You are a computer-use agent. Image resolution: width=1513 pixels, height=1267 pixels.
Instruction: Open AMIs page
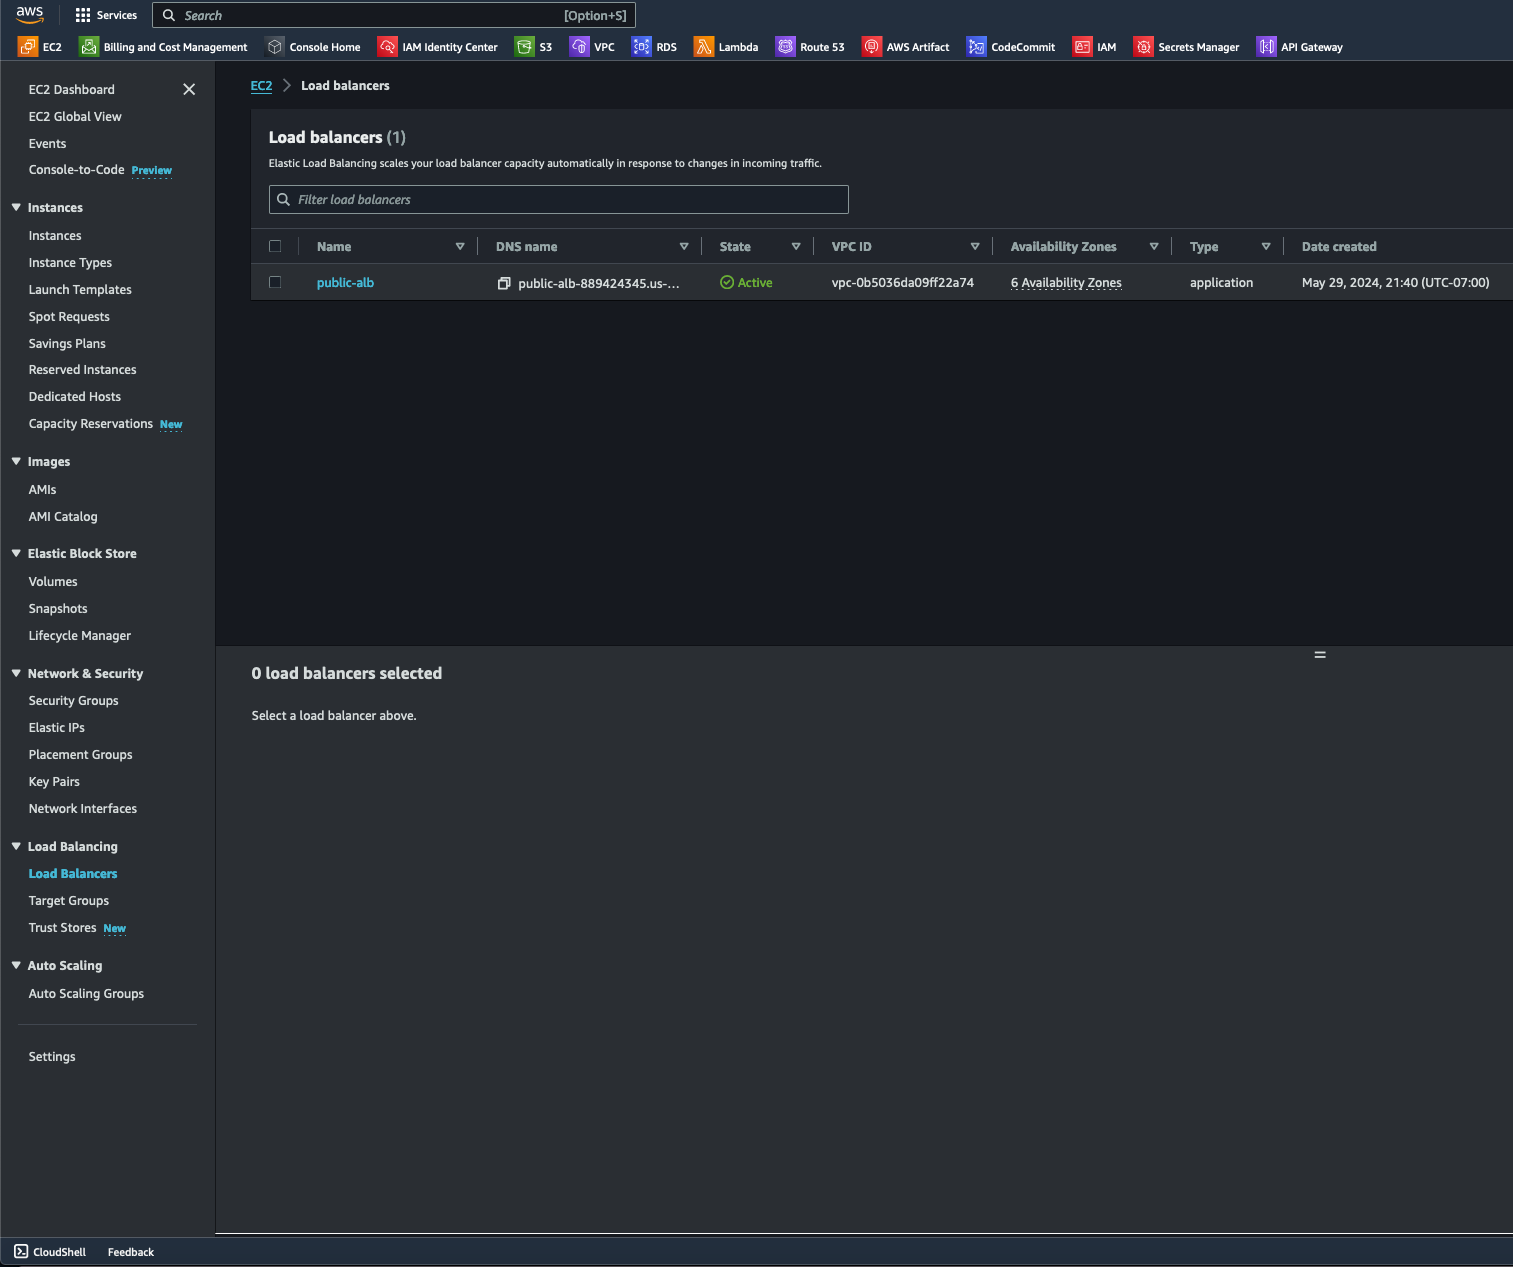[x=42, y=490]
